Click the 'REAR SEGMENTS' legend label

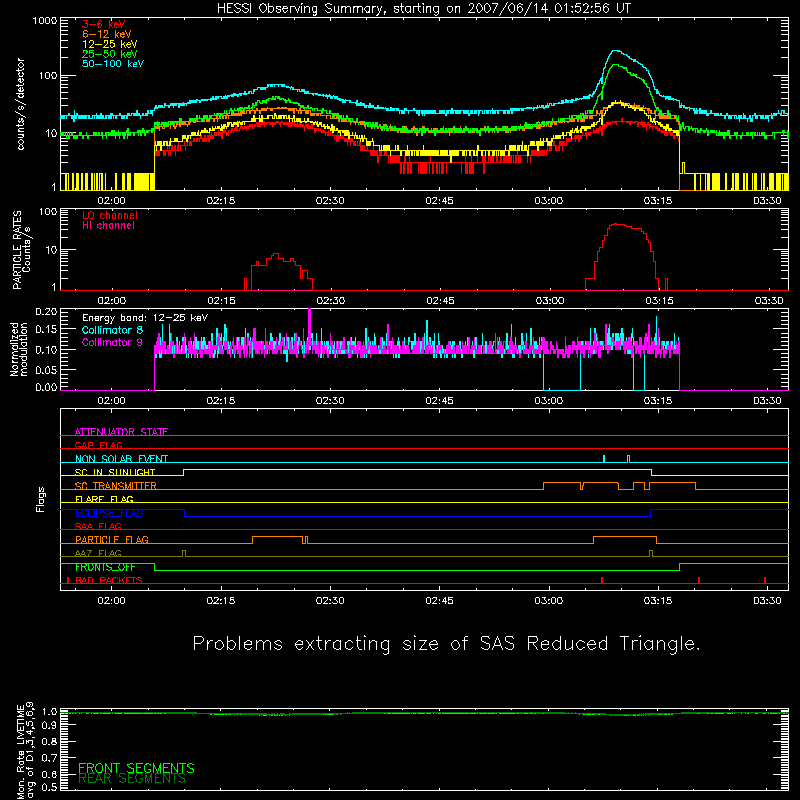click(132, 779)
